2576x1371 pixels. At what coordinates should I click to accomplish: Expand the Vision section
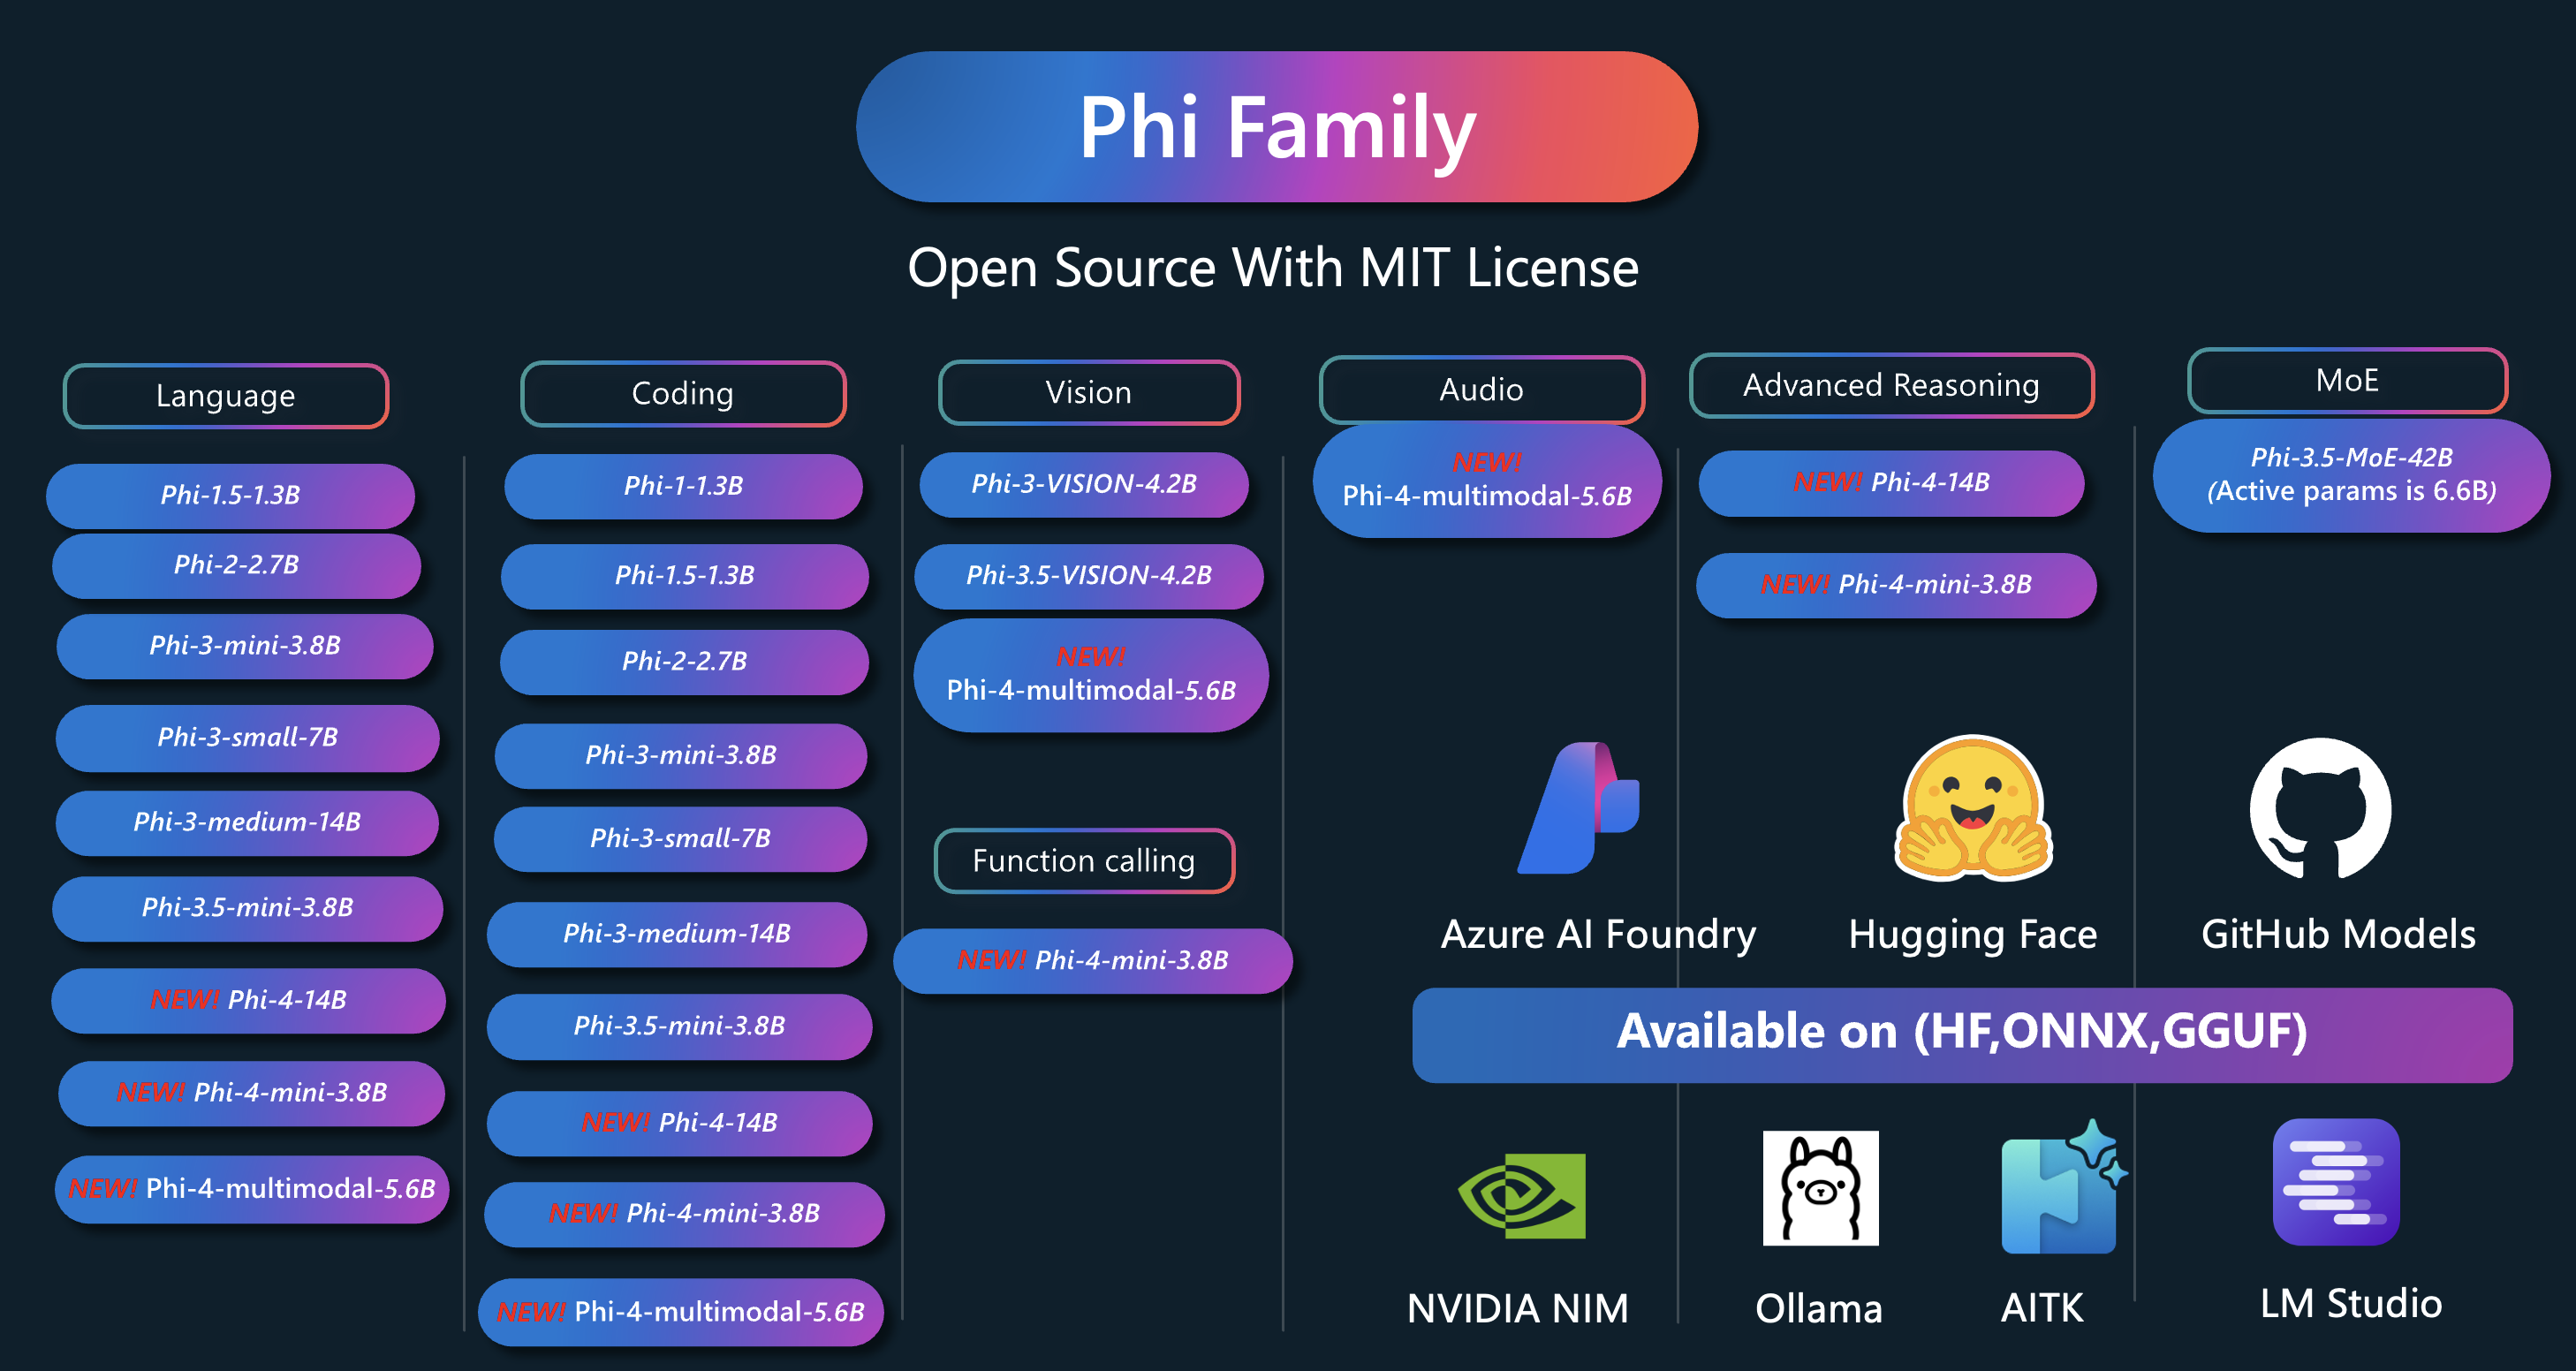click(1089, 392)
